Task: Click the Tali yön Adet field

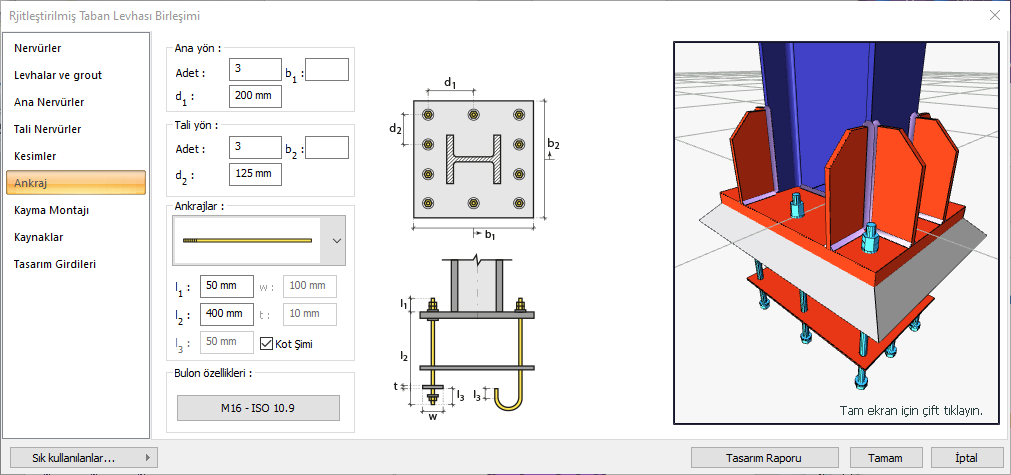Action: 255,148
